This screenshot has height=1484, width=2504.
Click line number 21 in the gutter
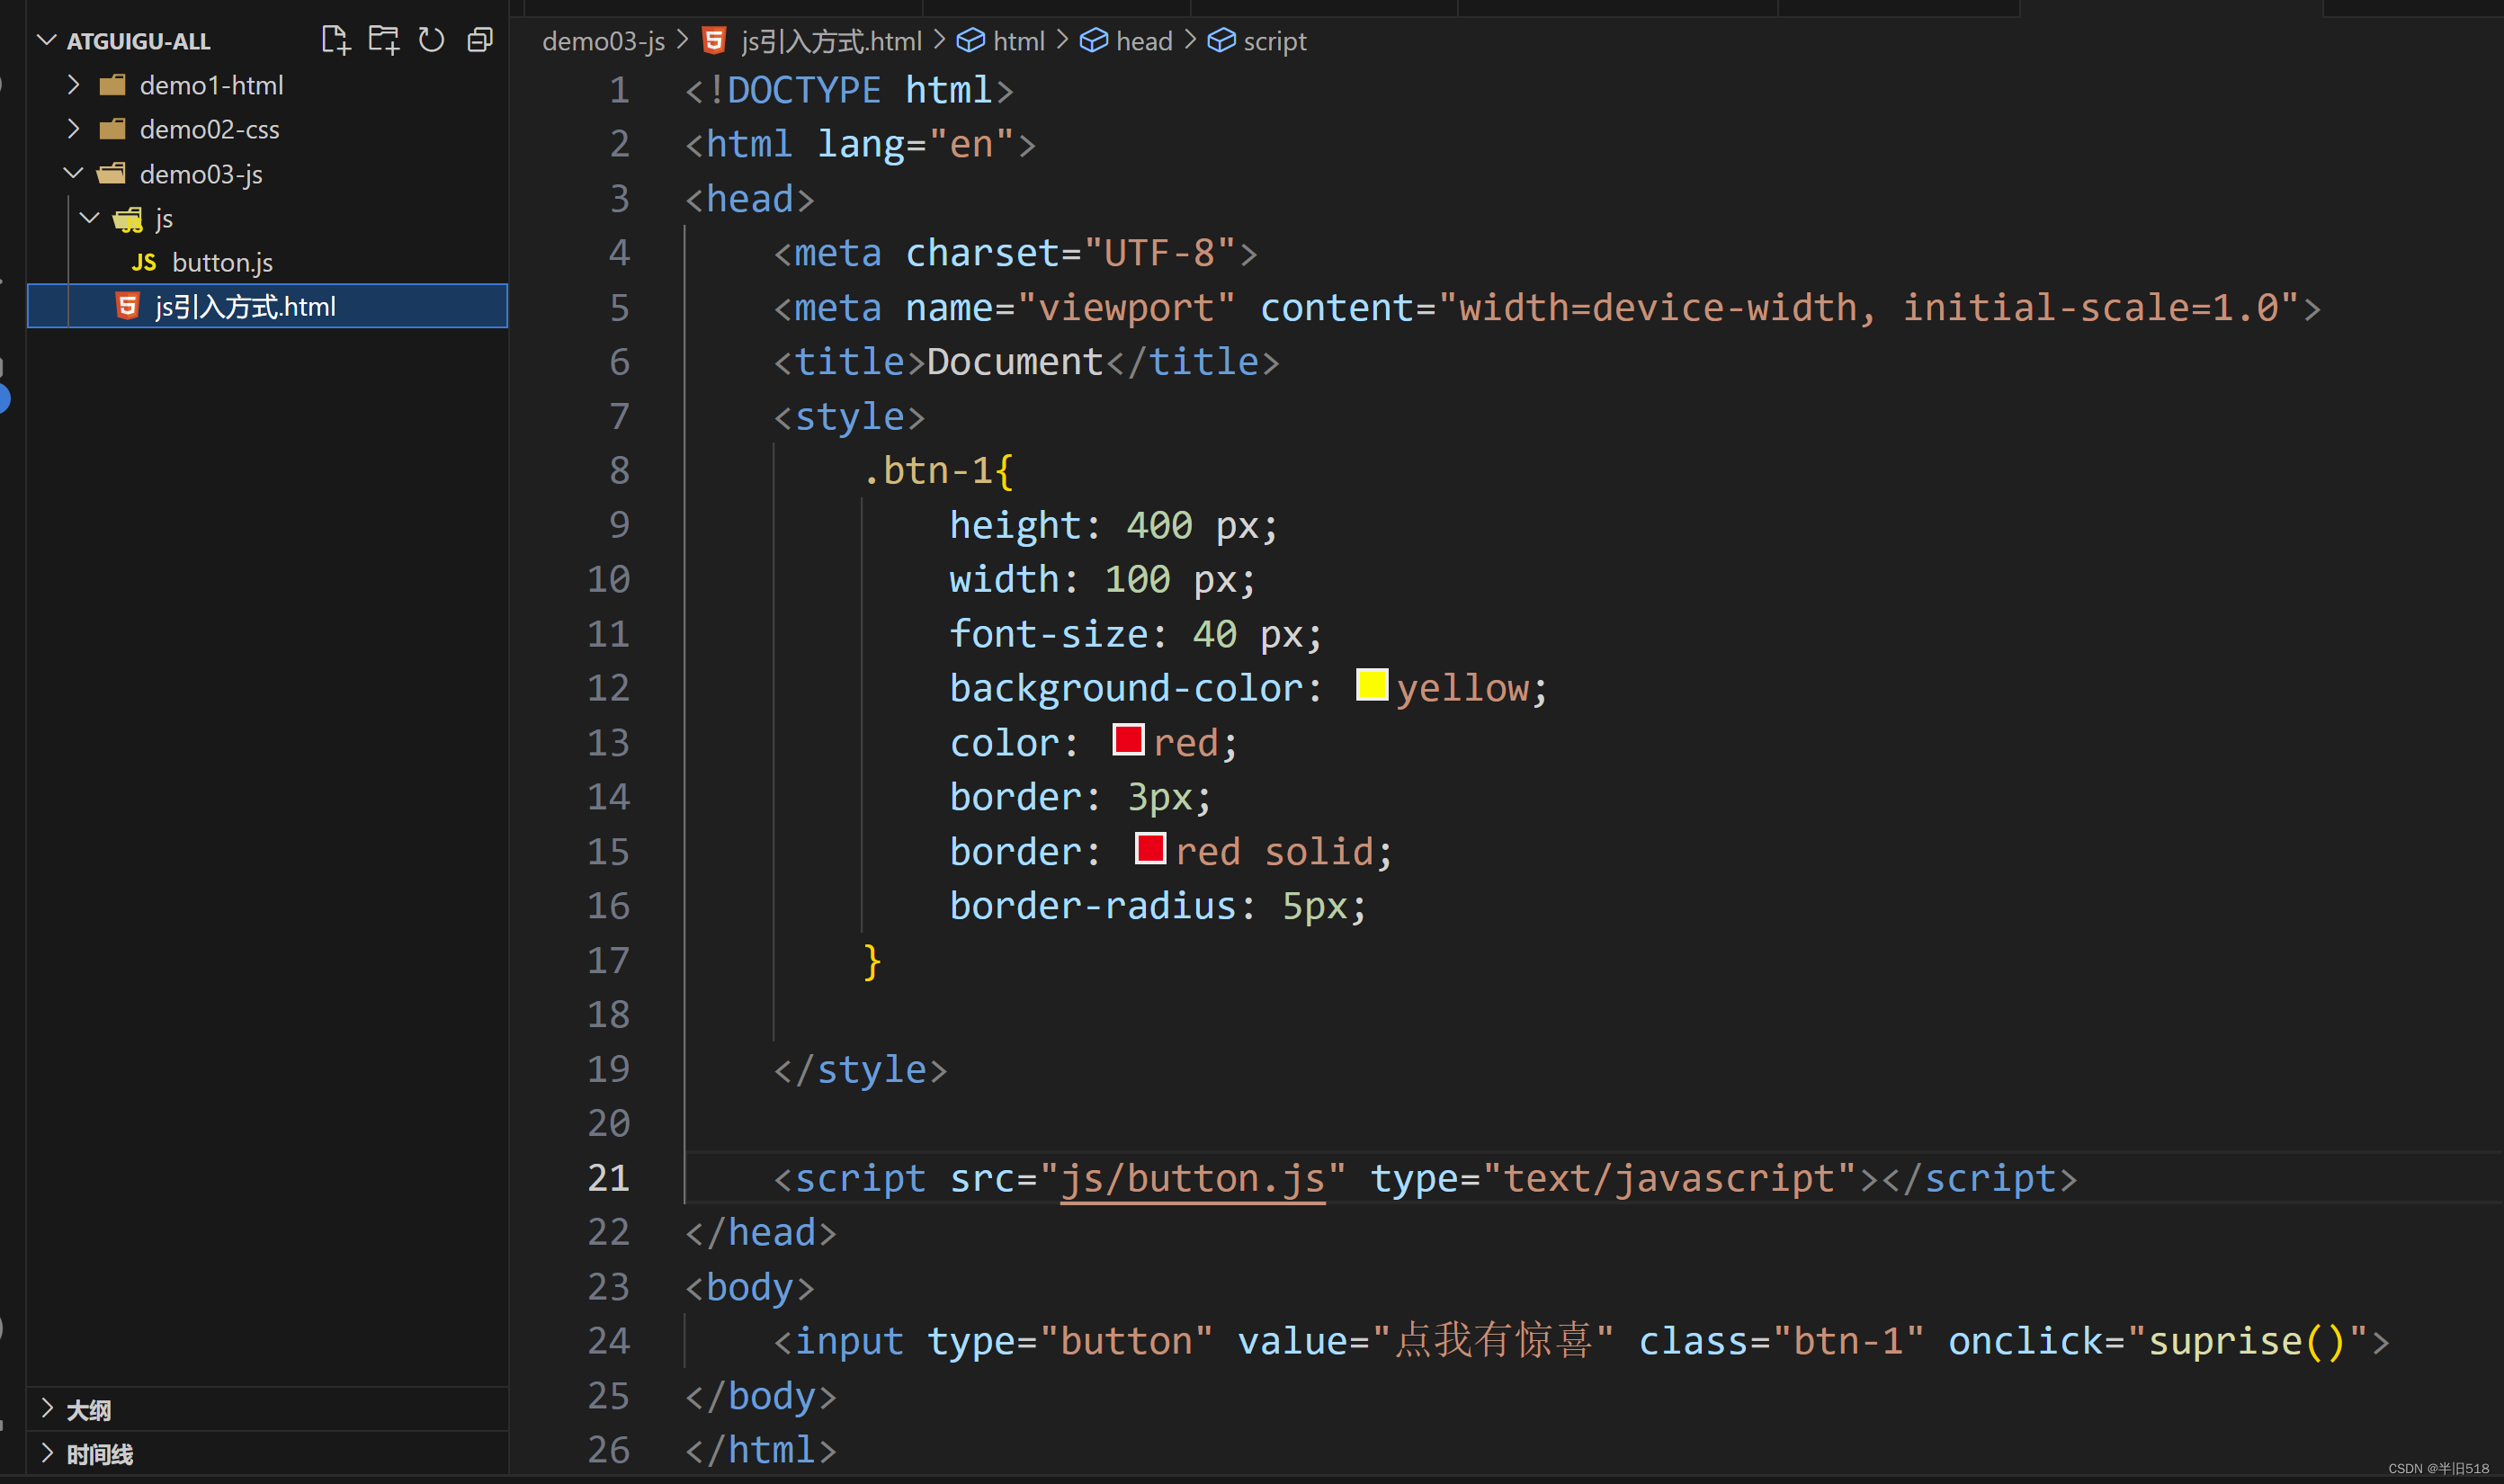[608, 1178]
